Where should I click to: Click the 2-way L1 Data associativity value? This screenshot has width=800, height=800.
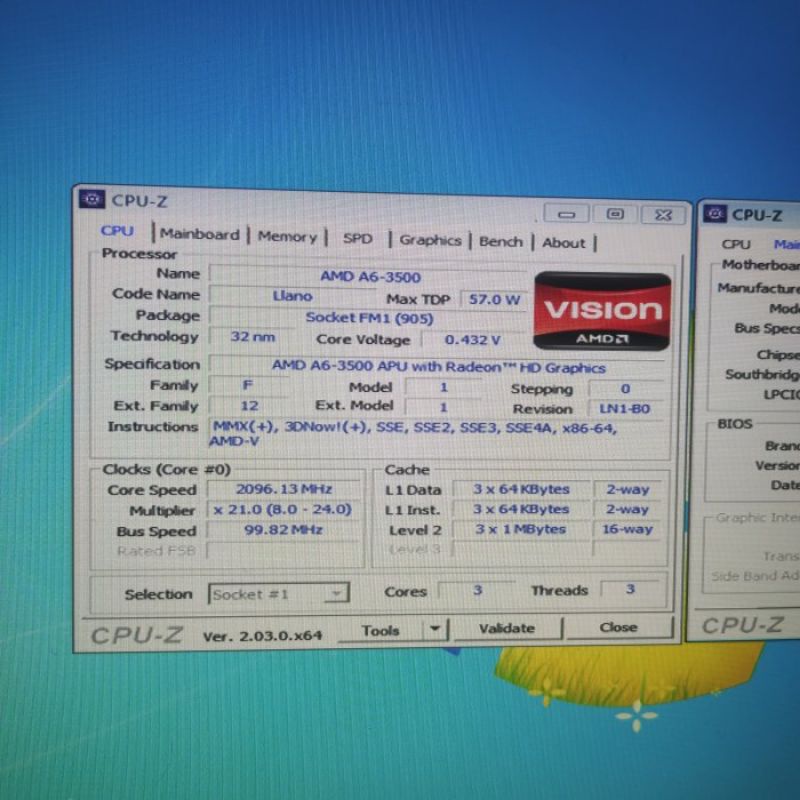[x=628, y=489]
